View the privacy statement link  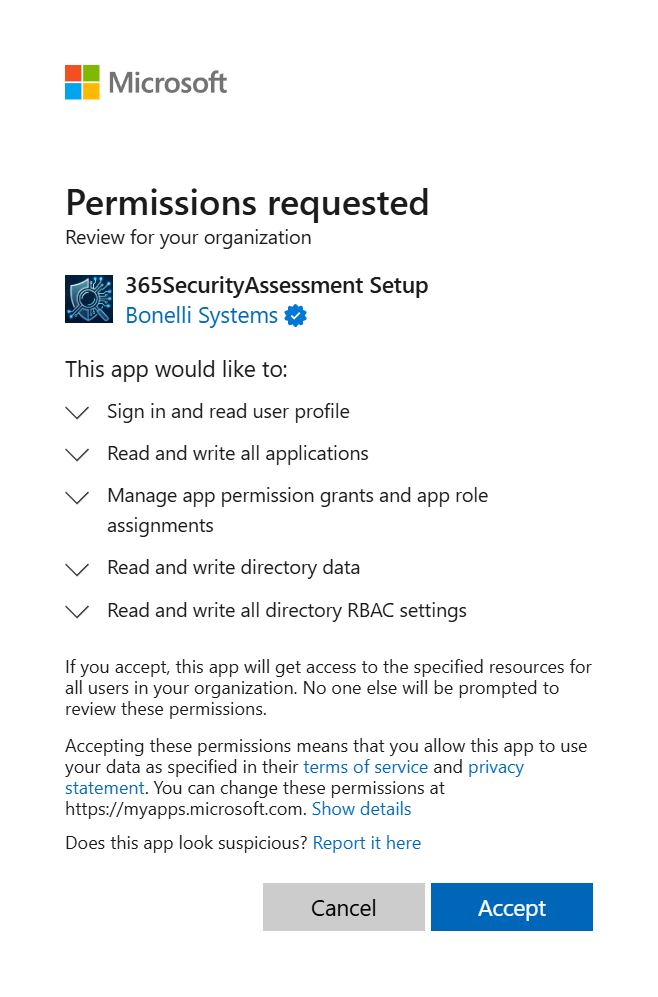[496, 767]
